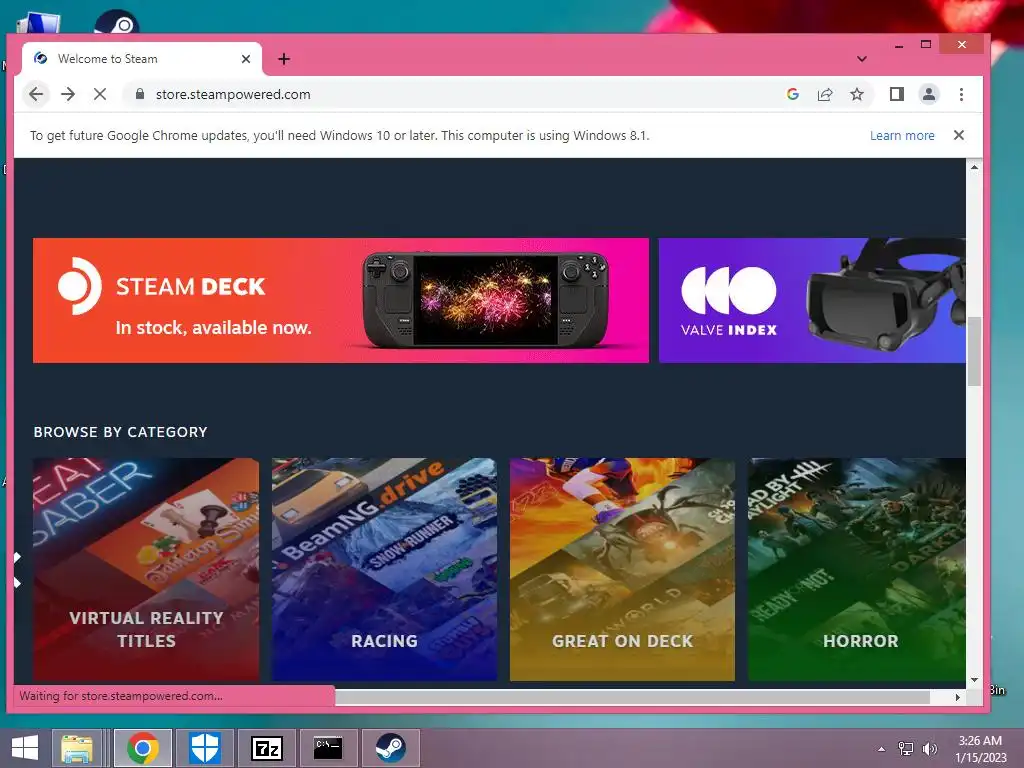The width and height of the screenshot is (1024, 768).
Task: Select the Welcome to Steam tab
Action: coord(142,59)
